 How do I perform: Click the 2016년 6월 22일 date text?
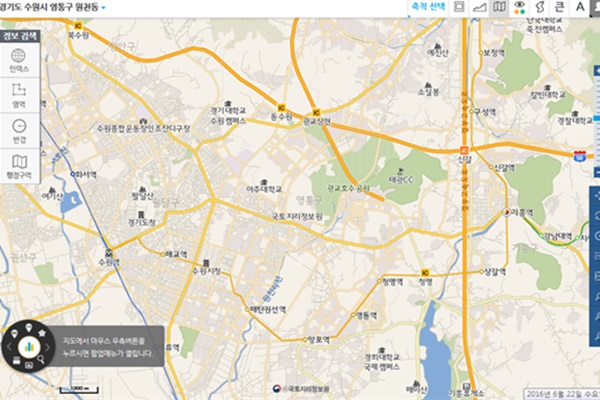pos(561,394)
